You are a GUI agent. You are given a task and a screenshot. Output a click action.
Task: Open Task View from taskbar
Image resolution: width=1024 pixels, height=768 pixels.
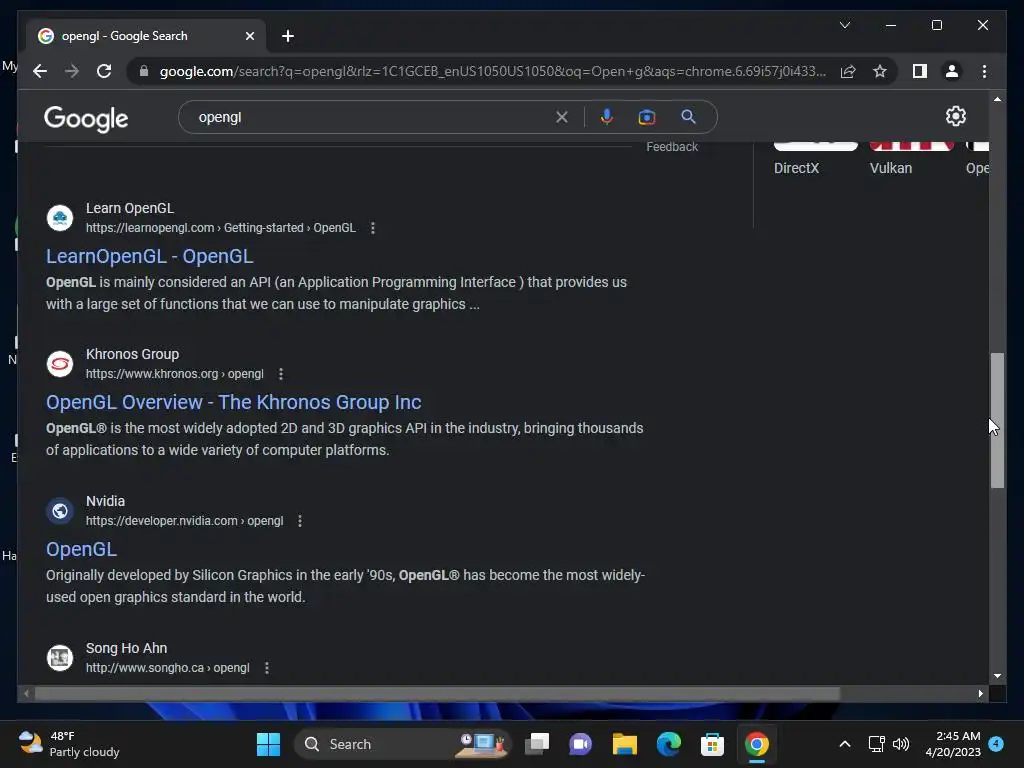537,744
